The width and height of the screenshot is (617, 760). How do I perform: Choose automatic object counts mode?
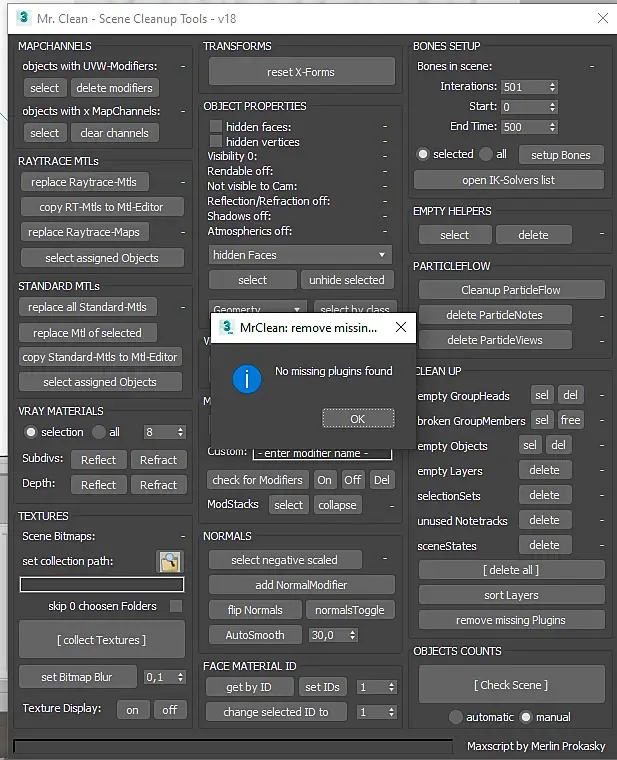[456, 717]
